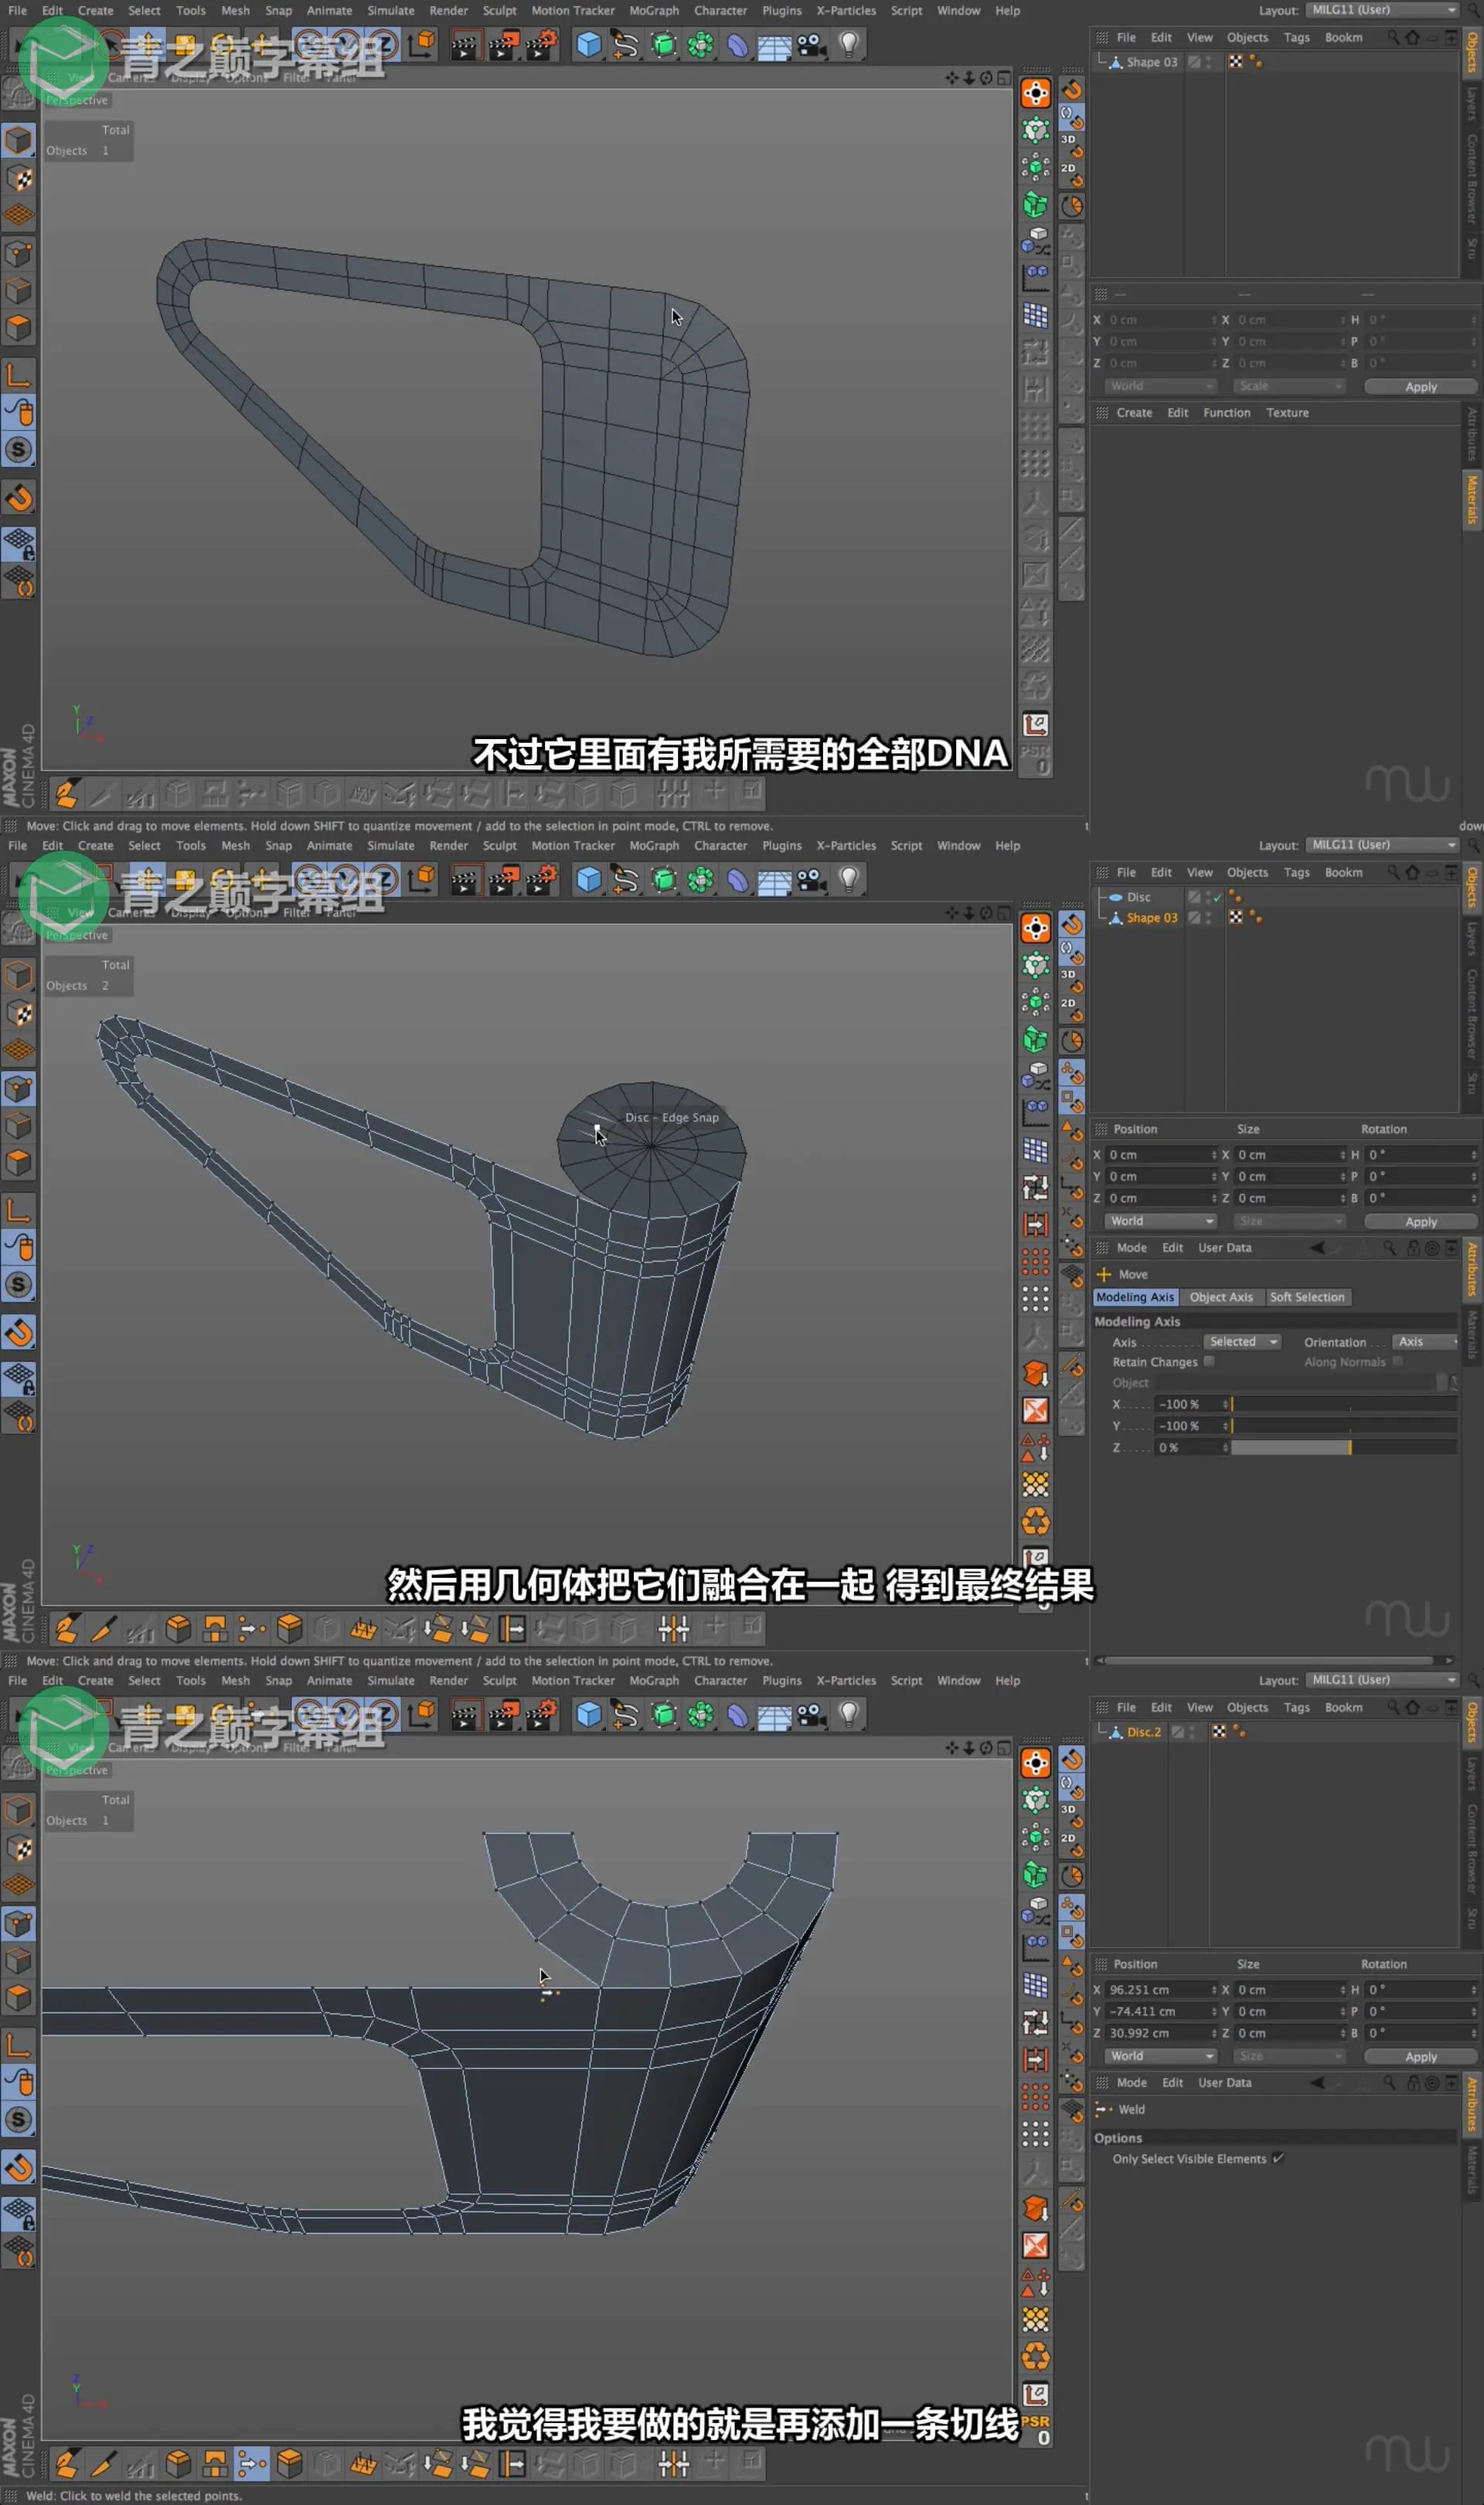Open the Tags menu in bottom frame Objects manager
Image resolution: width=1484 pixels, height=2505 pixels.
tap(1296, 1707)
